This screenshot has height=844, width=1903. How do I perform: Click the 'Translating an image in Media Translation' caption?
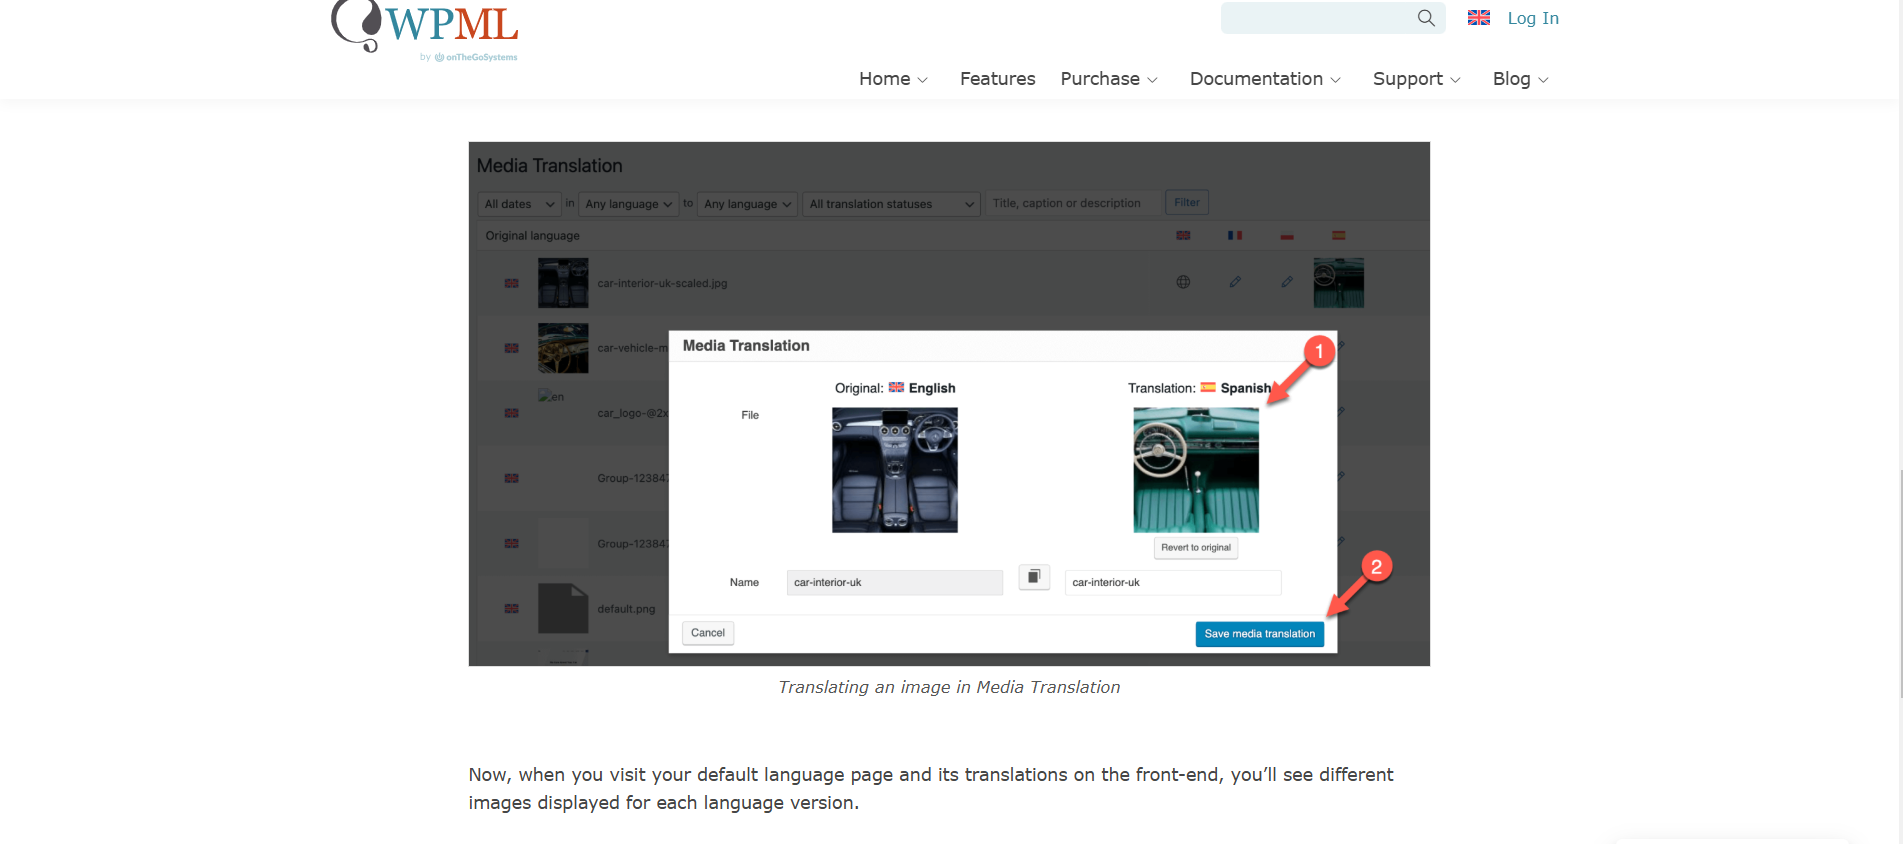point(949,687)
